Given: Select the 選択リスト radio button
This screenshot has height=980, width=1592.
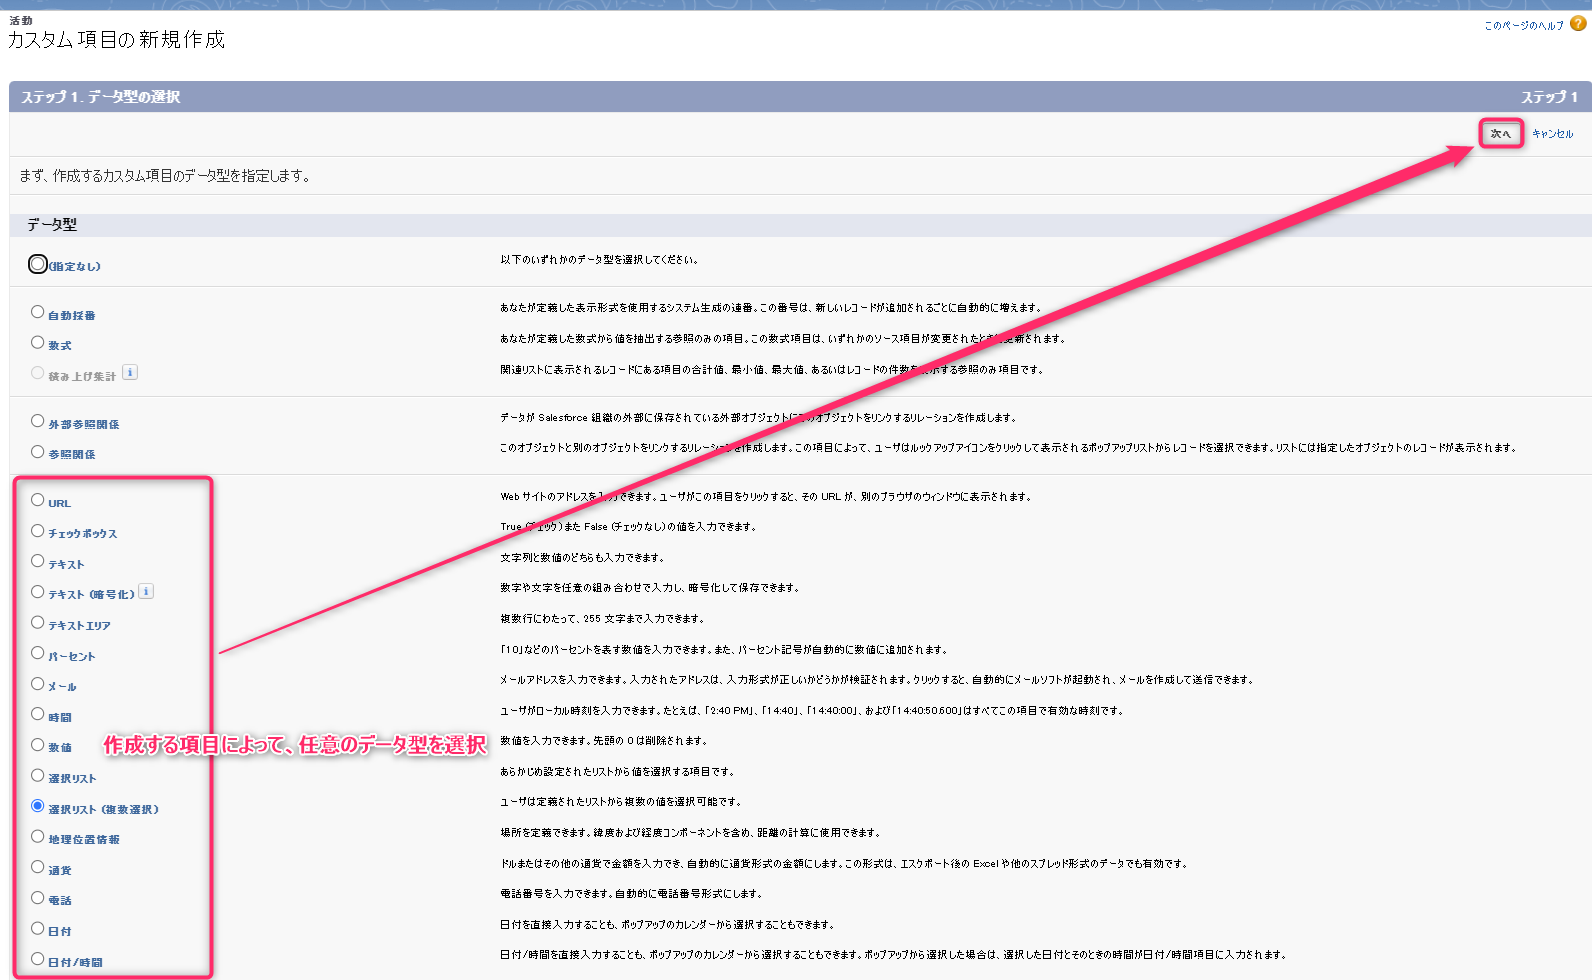Looking at the screenshot, I should (x=37, y=775).
